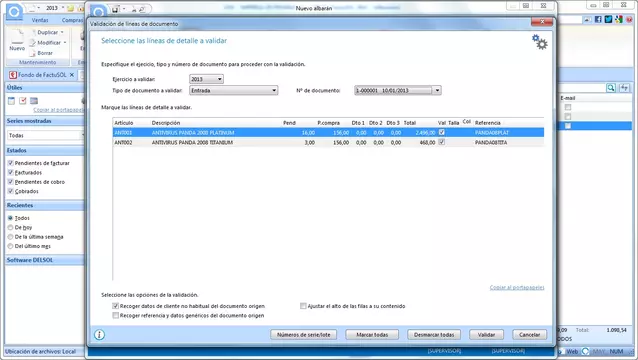Viewport: 638px width, 360px height.
Task: Open Nº de documento dropdown arrow
Action: pos(437,90)
